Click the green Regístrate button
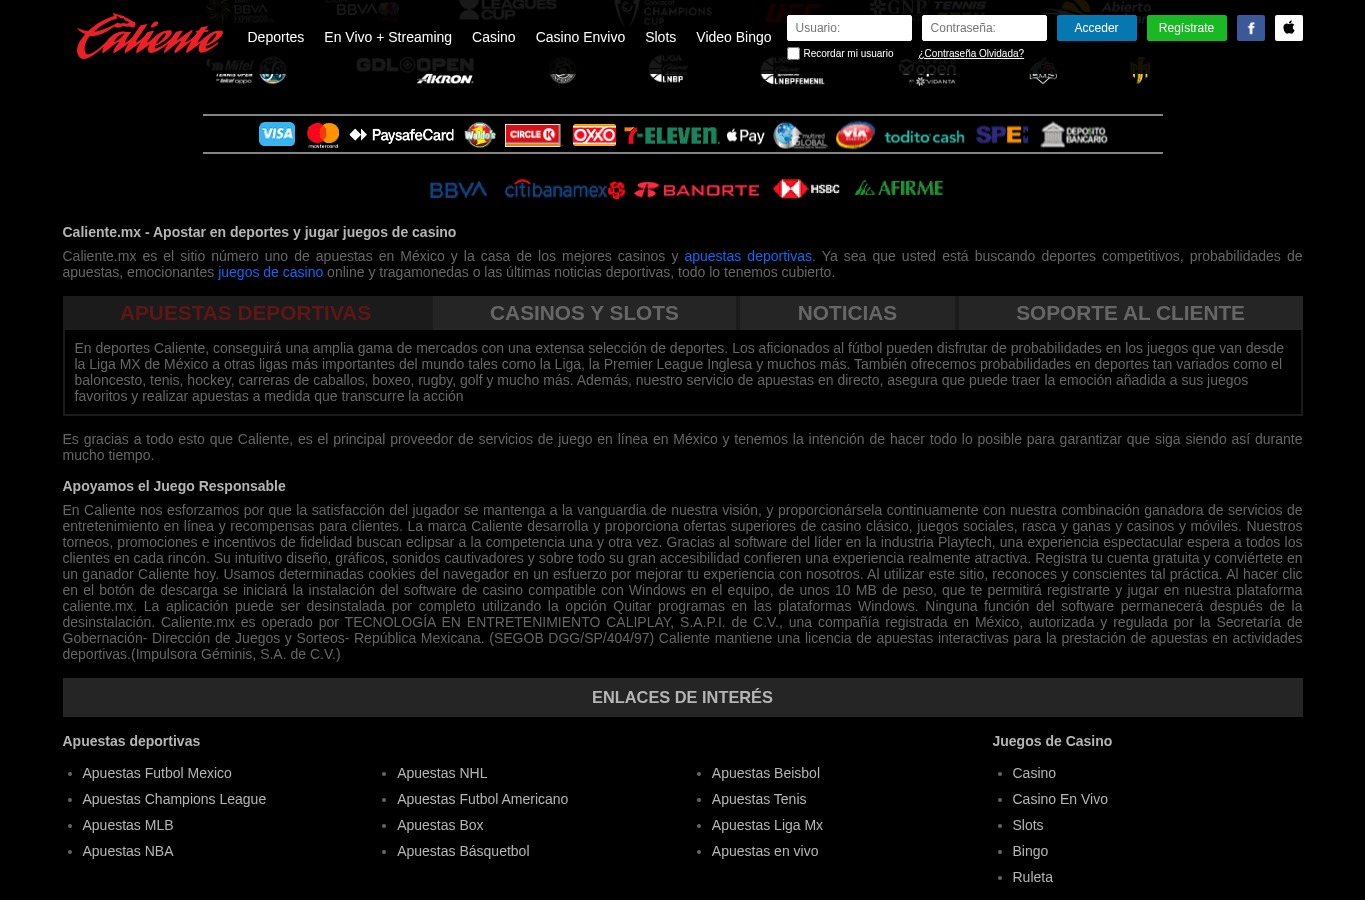The height and width of the screenshot is (900, 1365). [x=1186, y=28]
